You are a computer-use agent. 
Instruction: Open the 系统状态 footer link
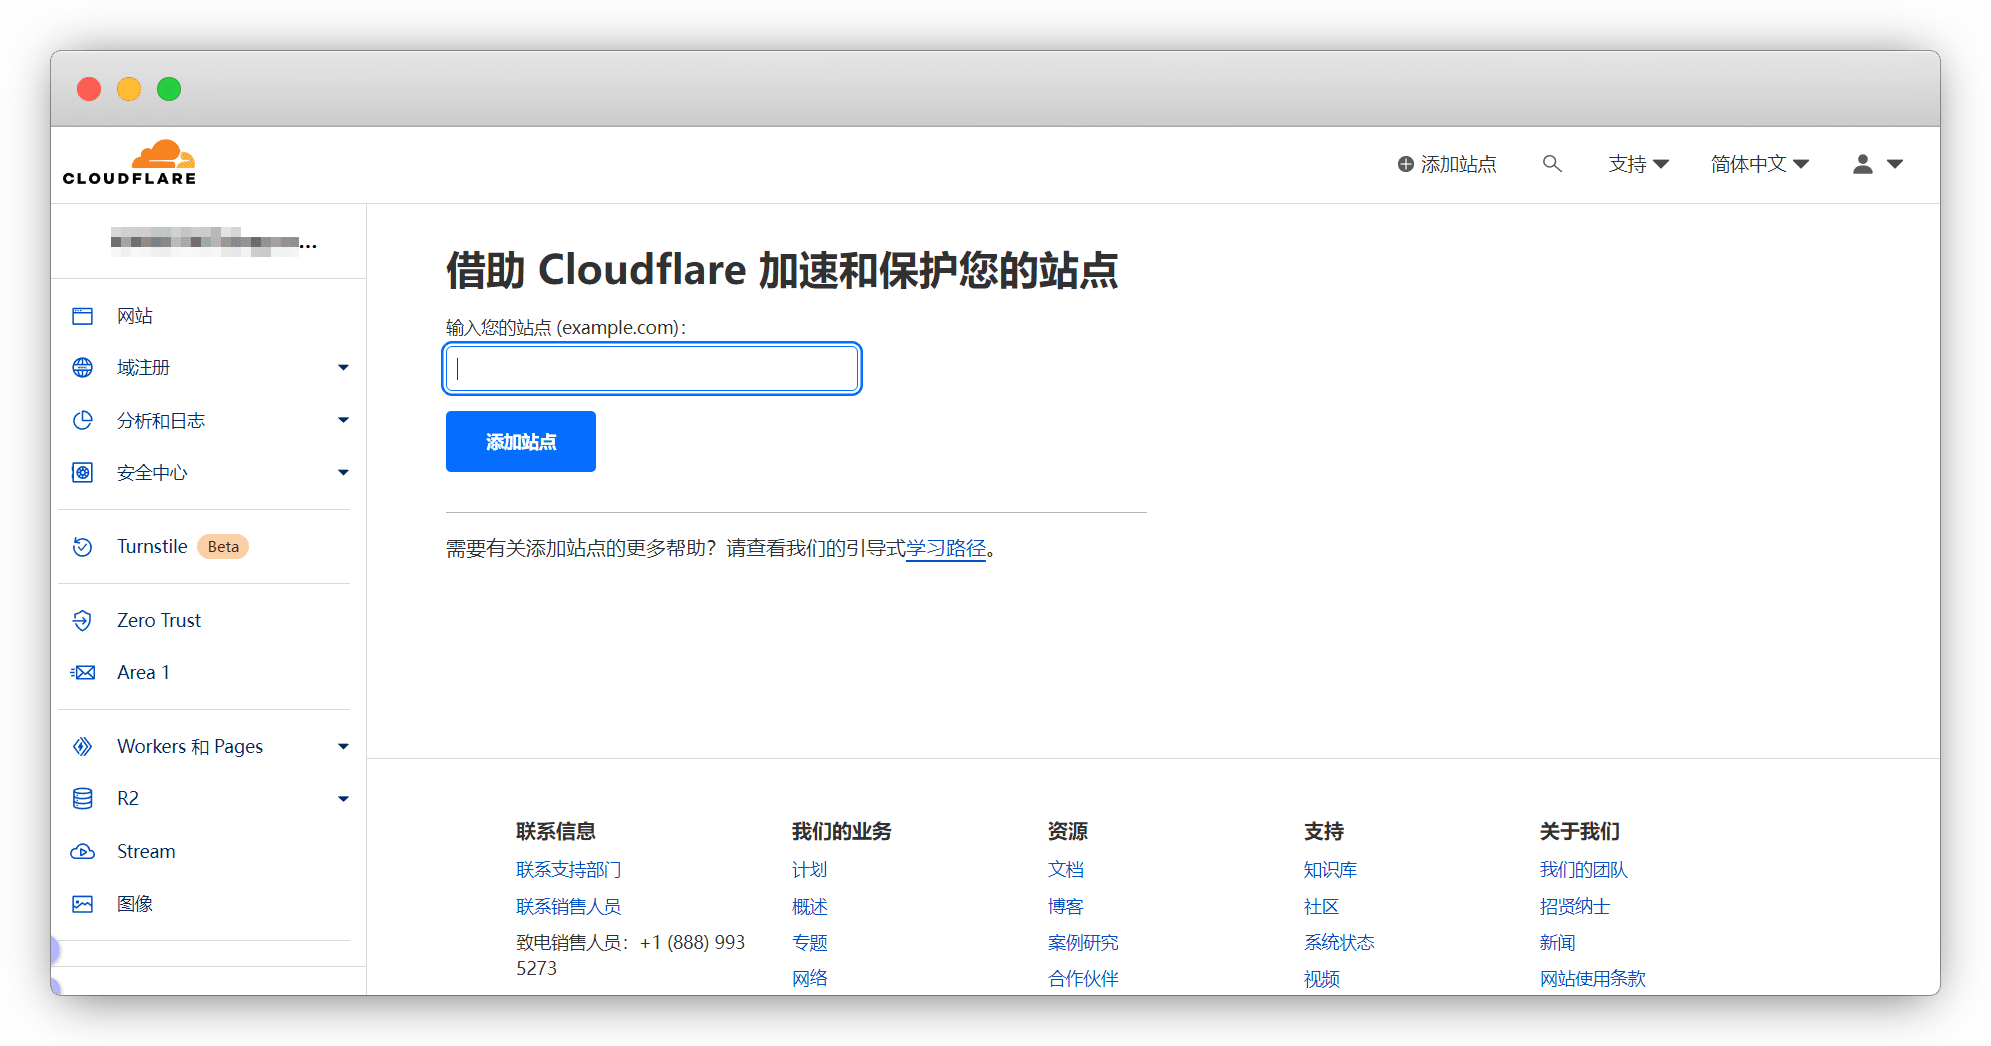1339,943
